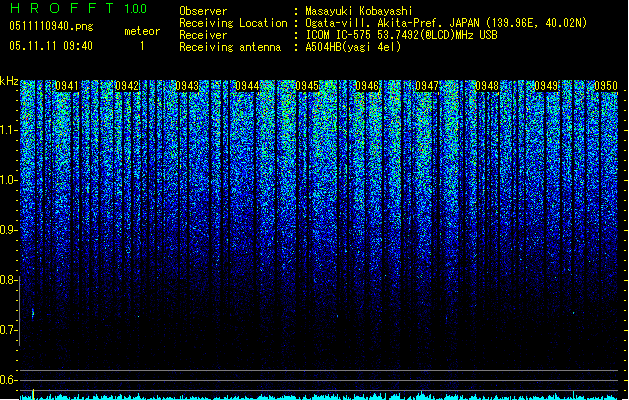Click the kHz axis unit label
This screenshot has height=400, width=629.
pos(9,81)
